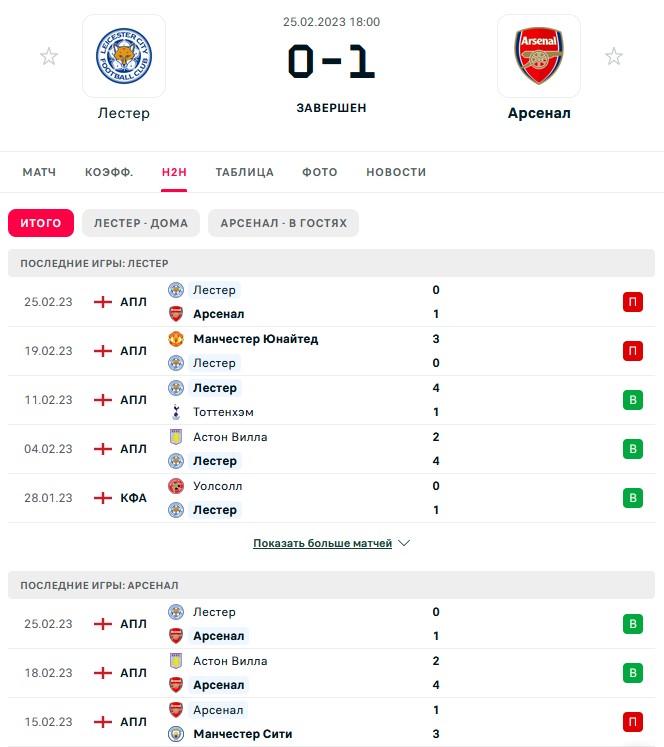Click the England flag beside КФА
The height and width of the screenshot is (747, 664).
[x=103, y=498]
